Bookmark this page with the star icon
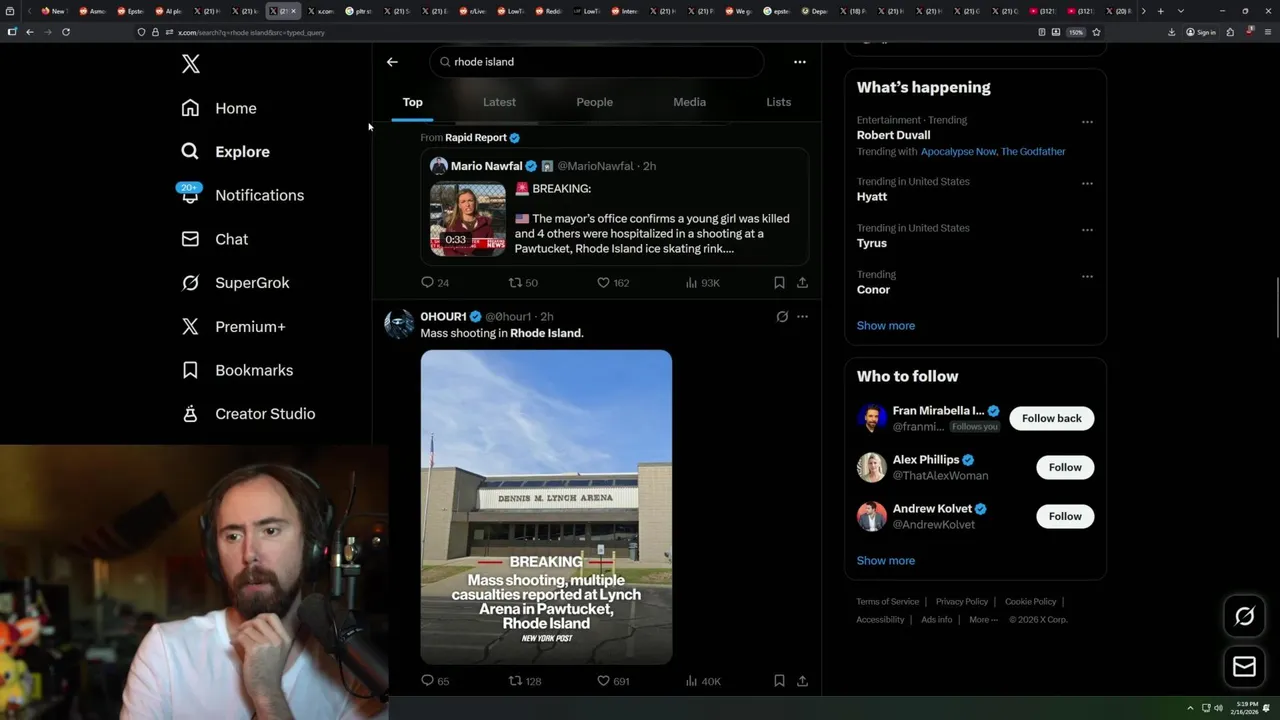 [1096, 32]
